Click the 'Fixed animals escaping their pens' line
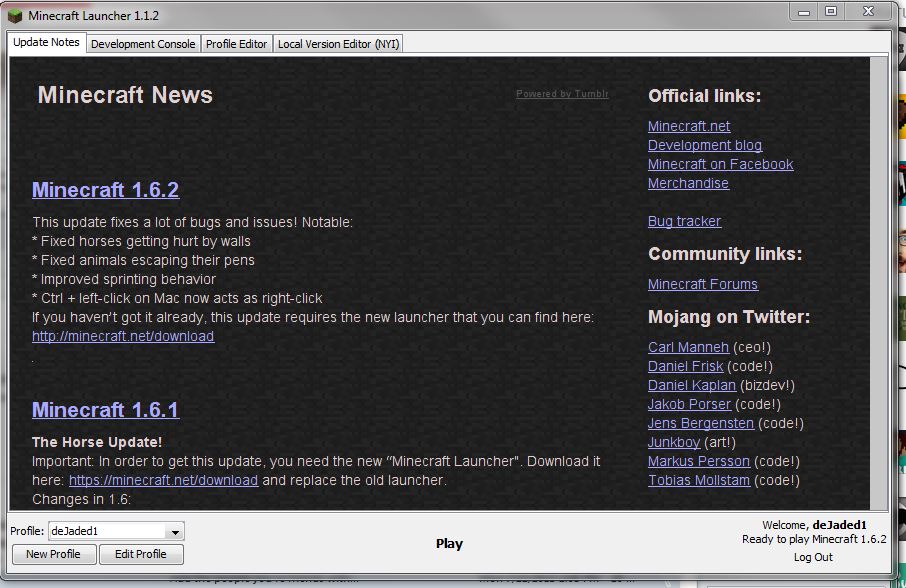906x588 pixels. [143, 260]
